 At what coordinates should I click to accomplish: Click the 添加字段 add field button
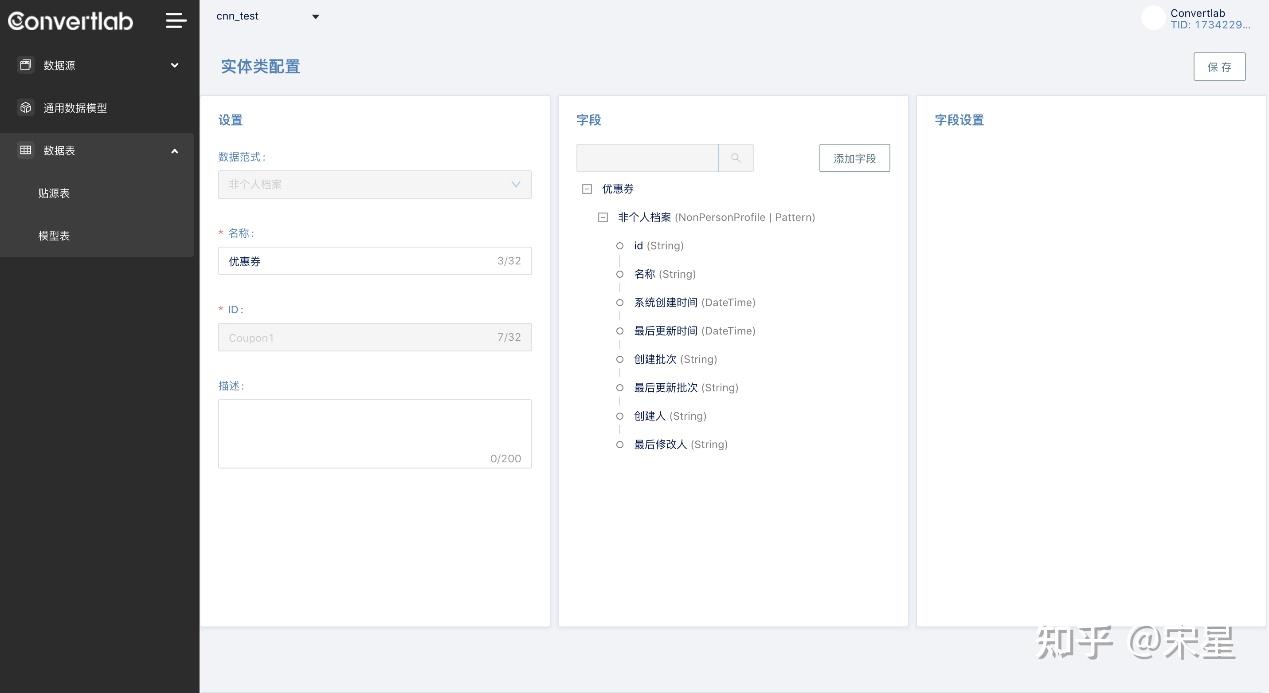(854, 157)
